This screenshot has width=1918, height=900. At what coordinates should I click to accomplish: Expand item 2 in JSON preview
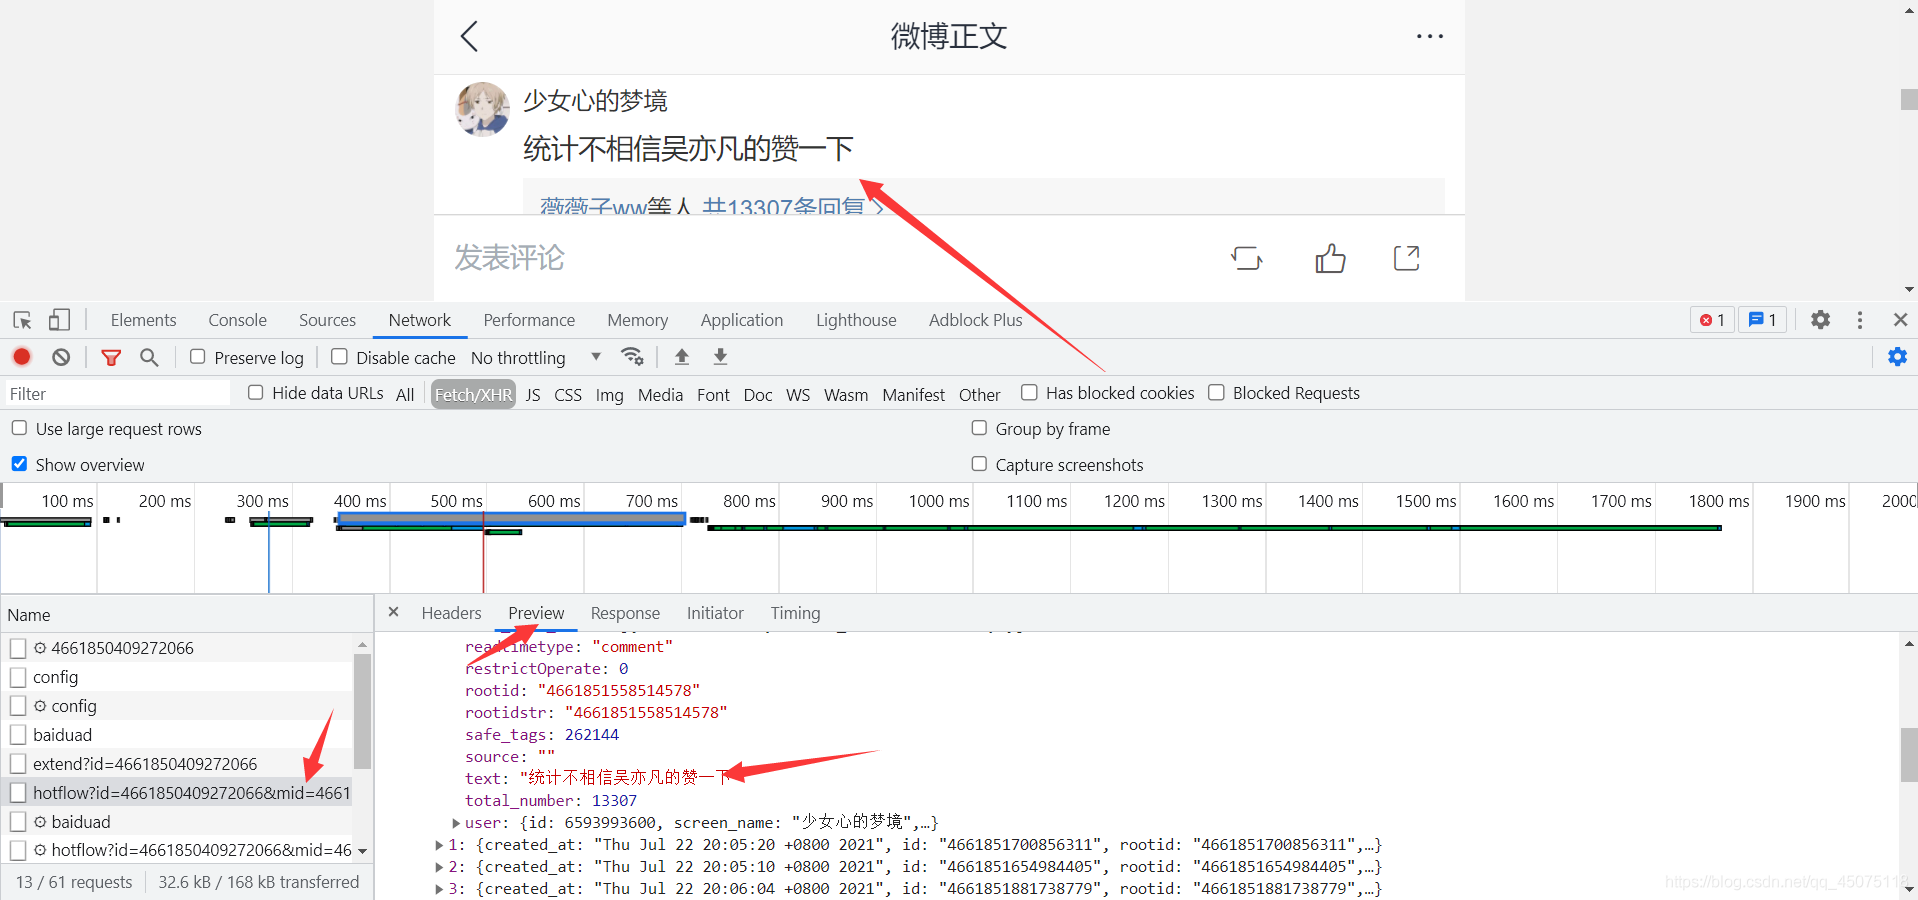[439, 867]
